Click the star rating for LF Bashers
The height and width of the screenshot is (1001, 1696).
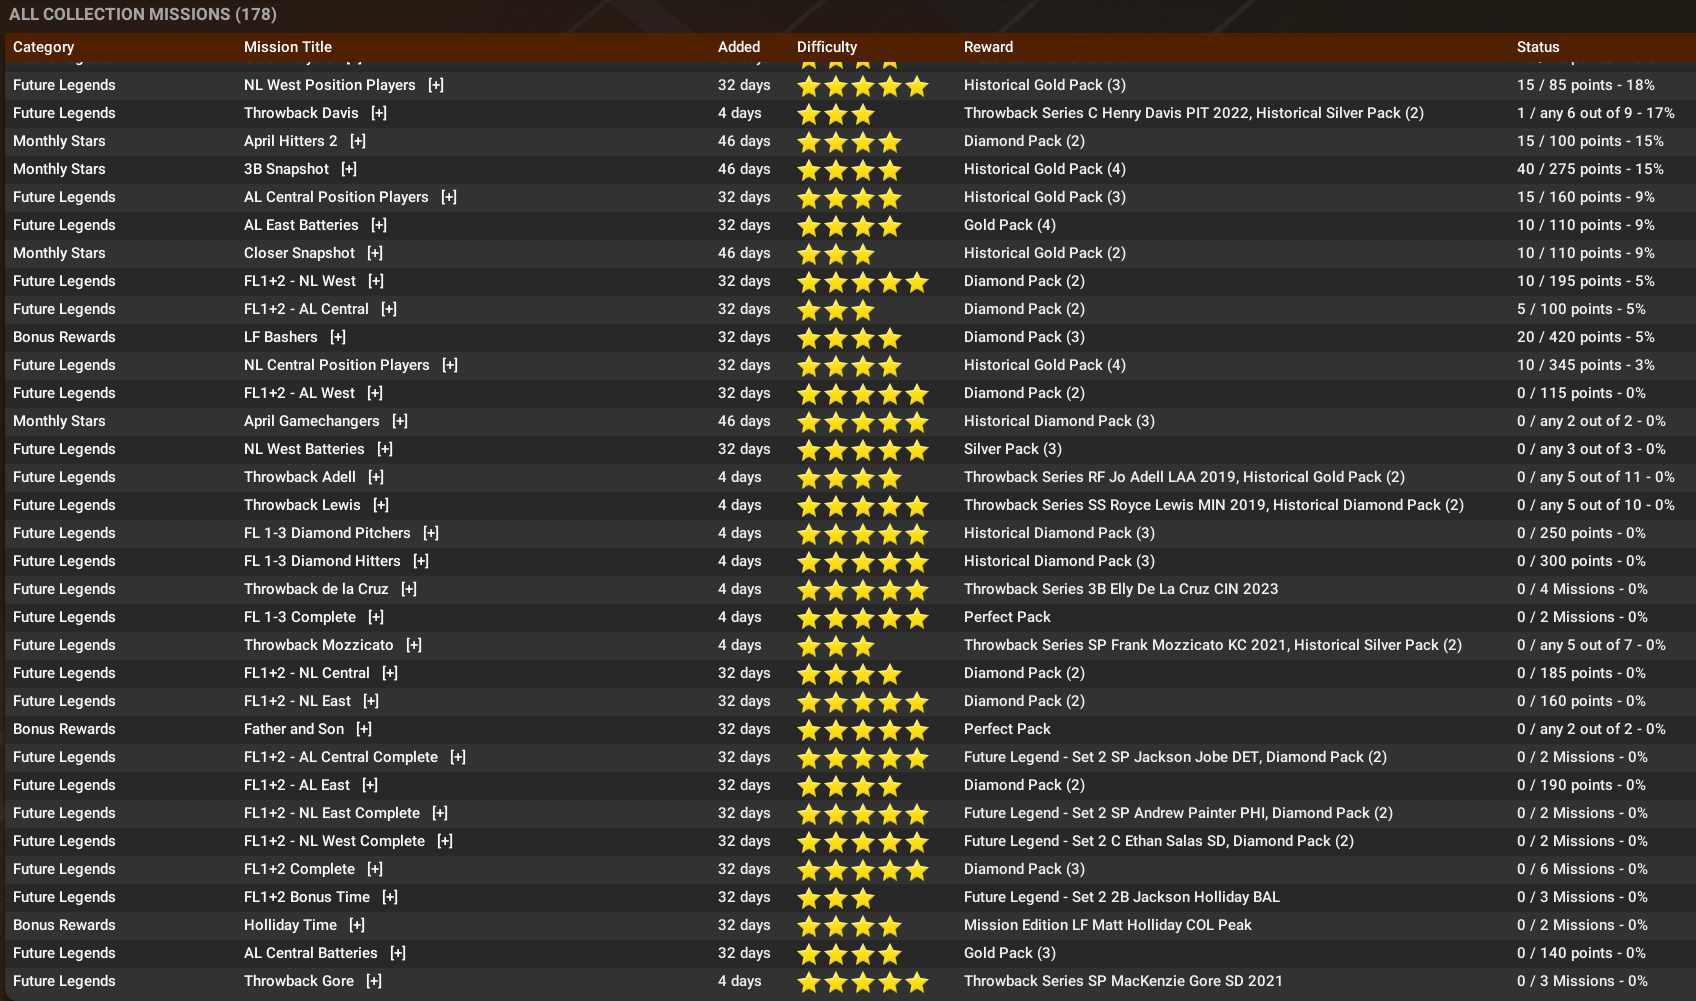coord(849,338)
